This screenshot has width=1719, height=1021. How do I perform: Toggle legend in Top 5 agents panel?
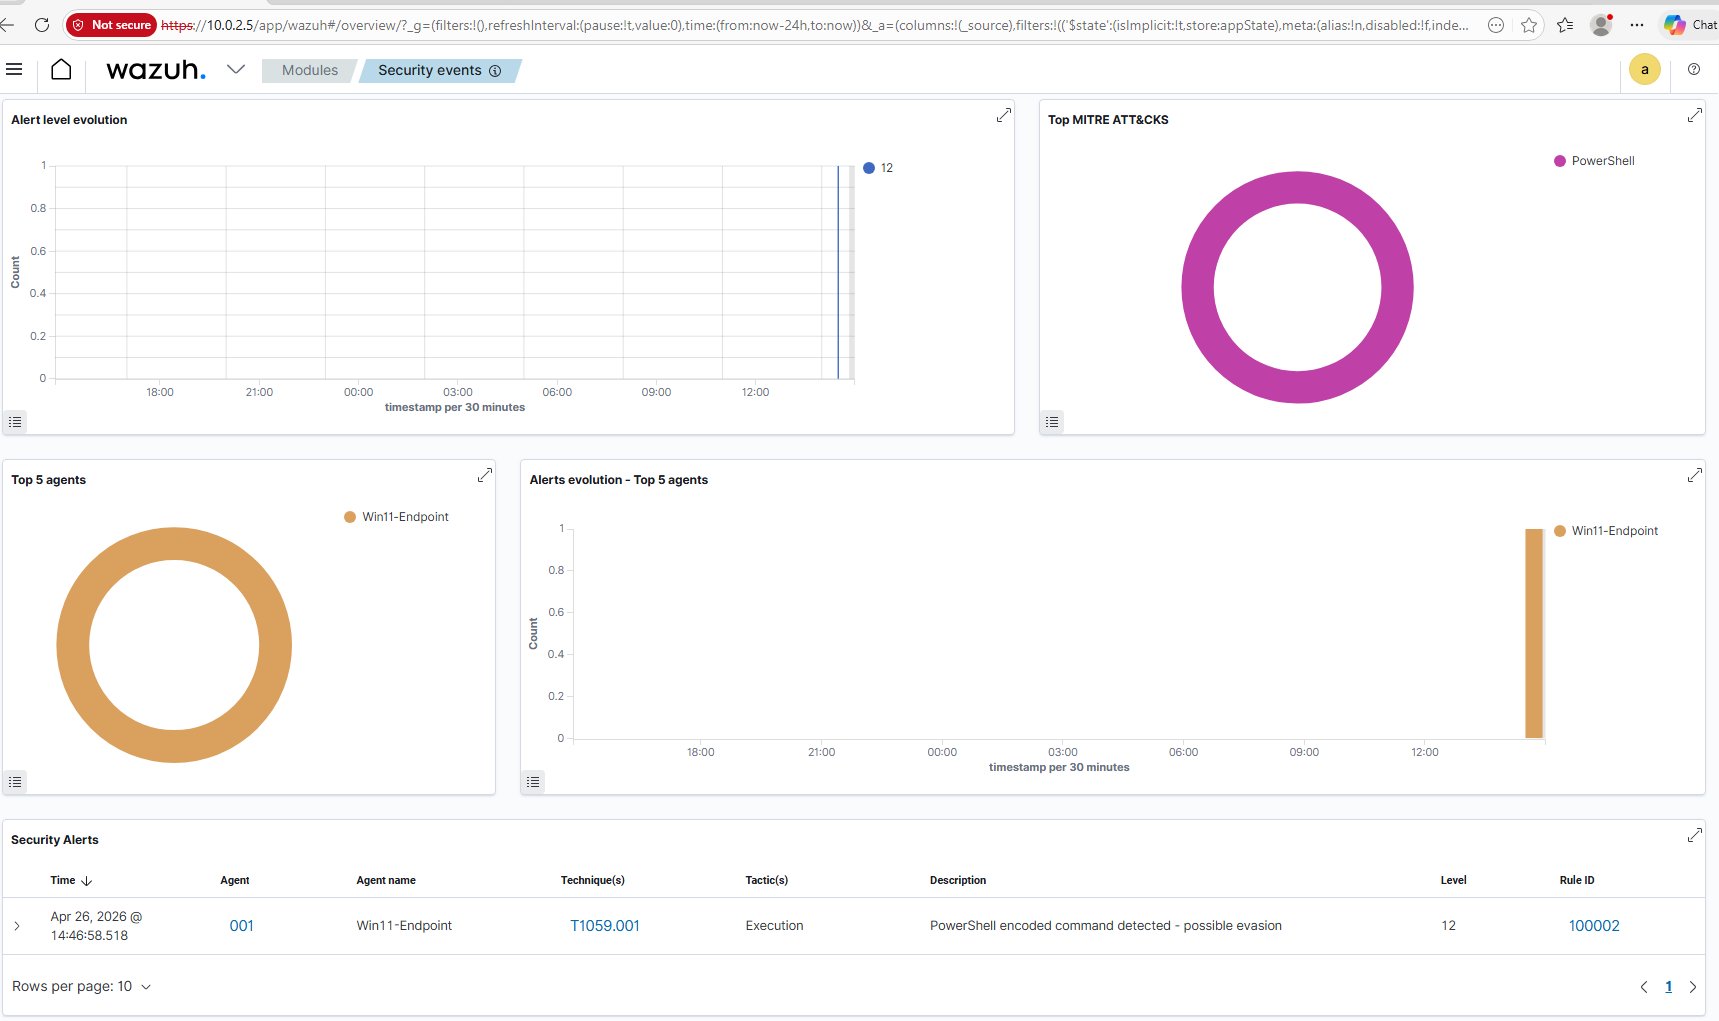pos(15,782)
